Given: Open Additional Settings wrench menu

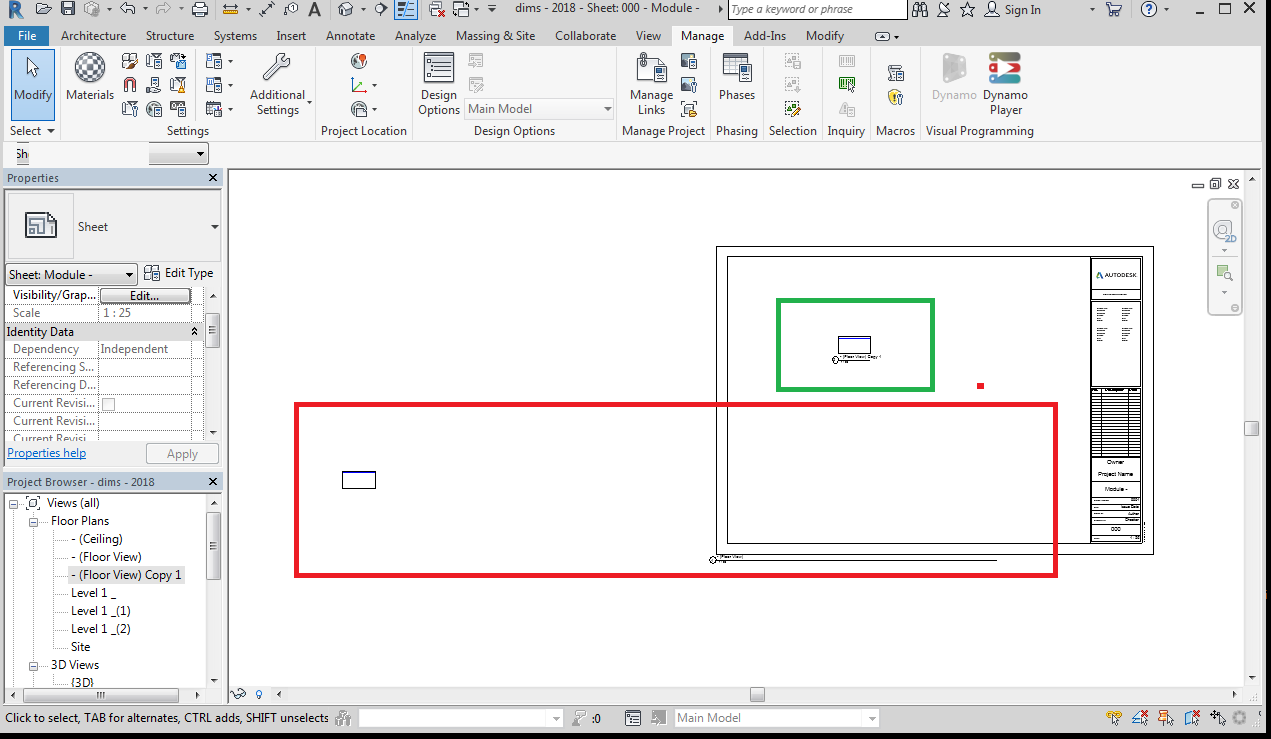Looking at the screenshot, I should pos(277,85).
